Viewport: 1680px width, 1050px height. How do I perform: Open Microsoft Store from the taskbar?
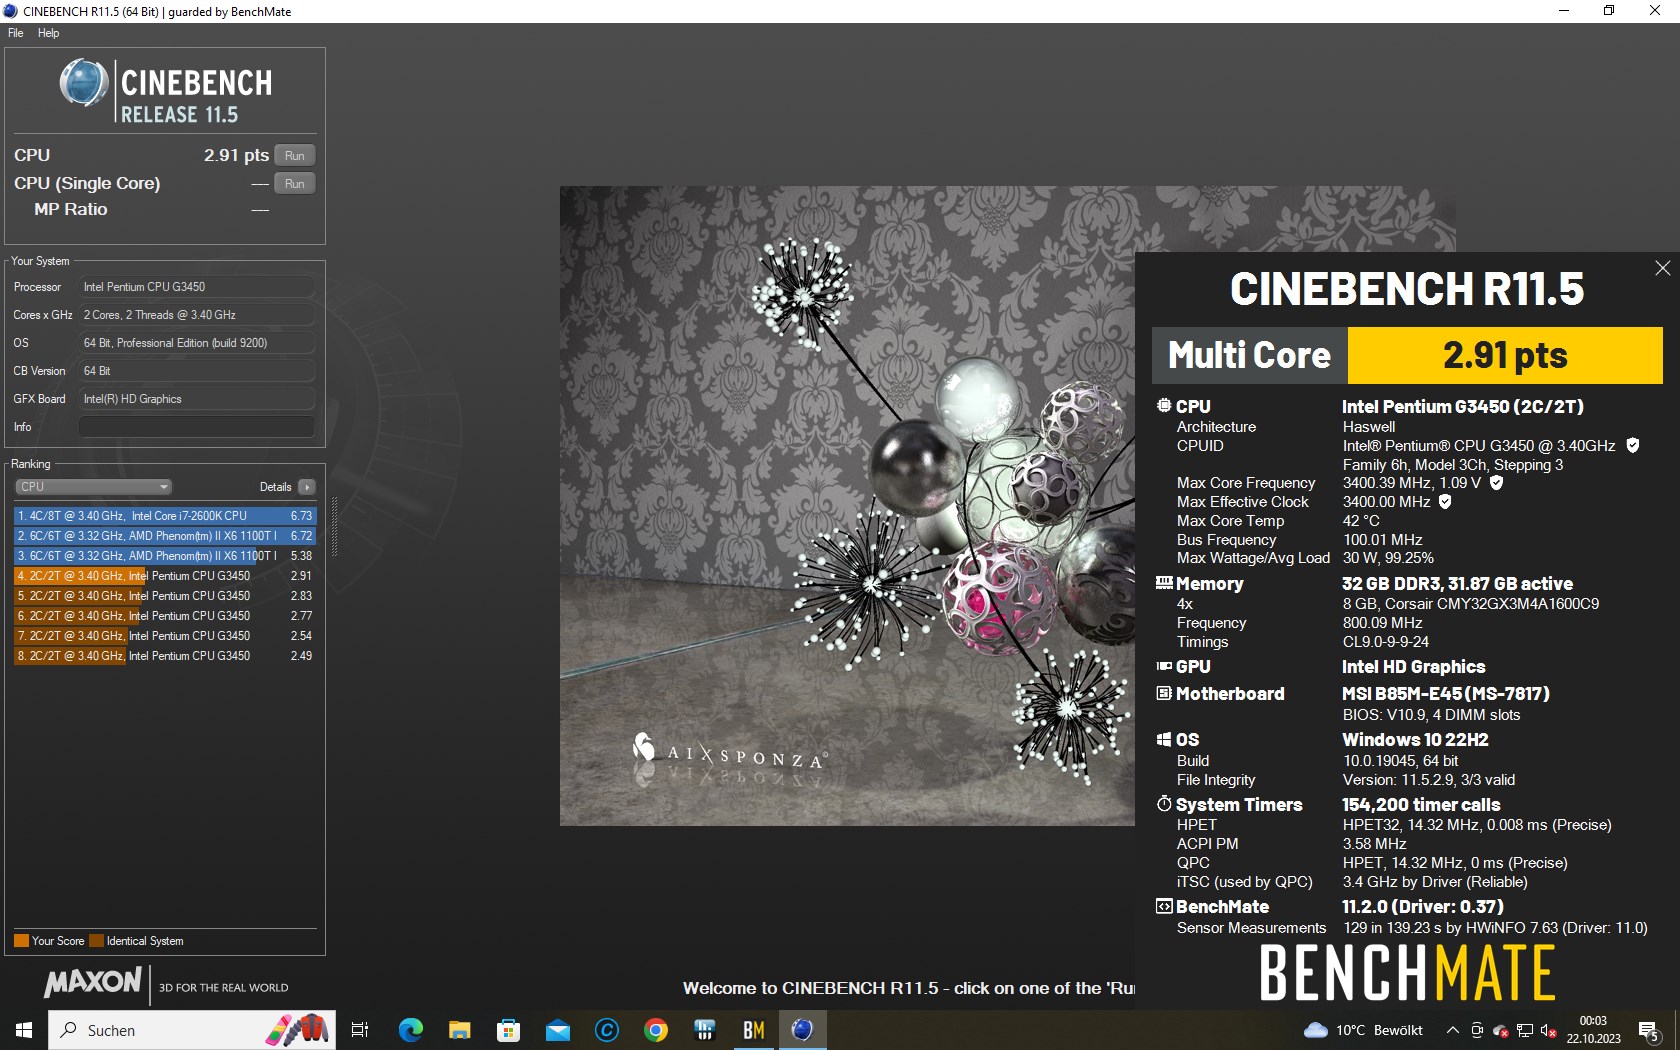point(508,1030)
